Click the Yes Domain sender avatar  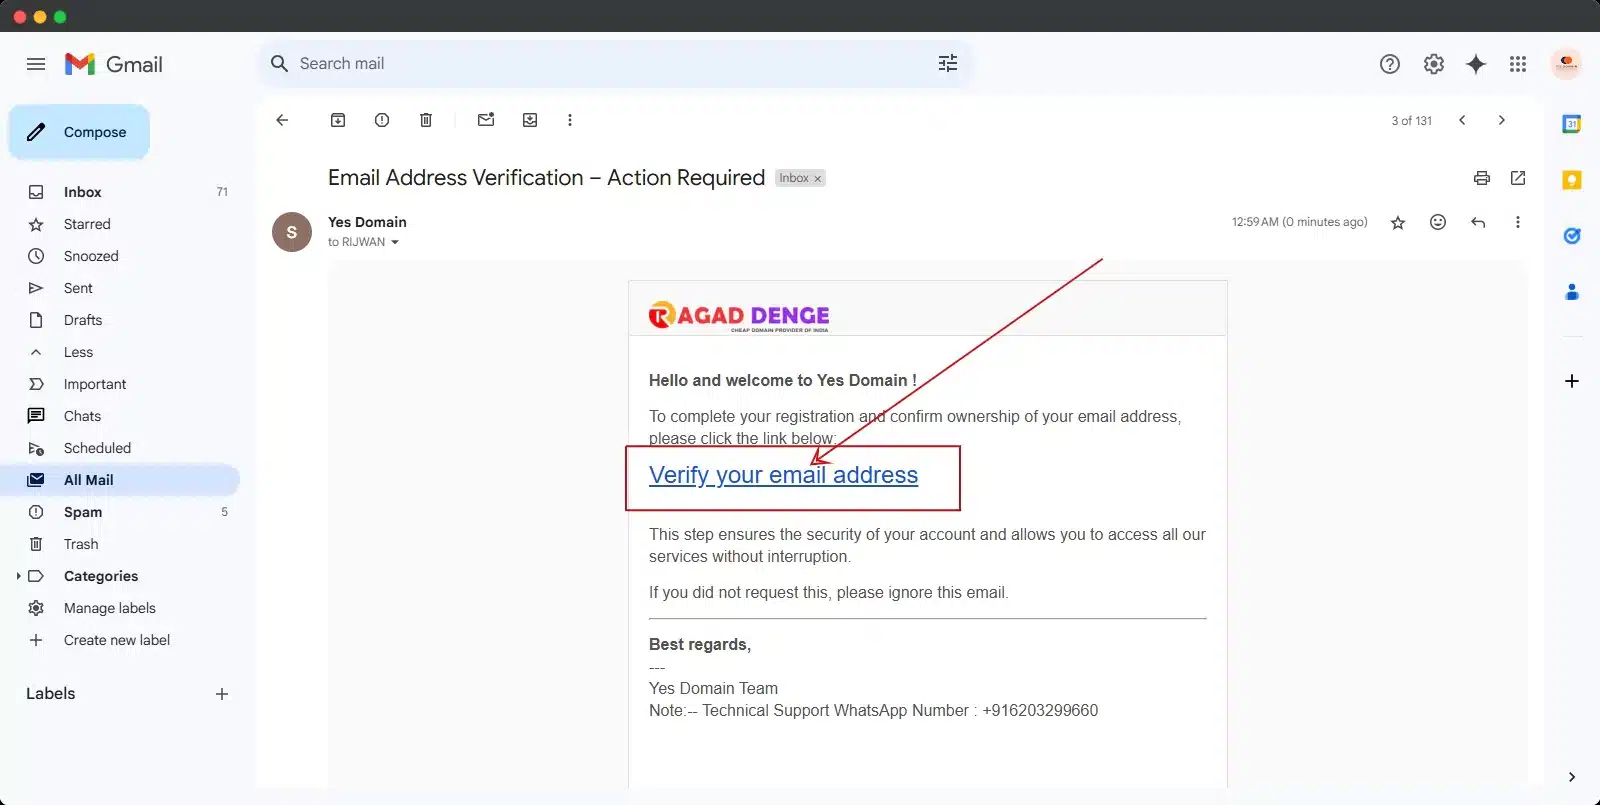click(x=292, y=232)
